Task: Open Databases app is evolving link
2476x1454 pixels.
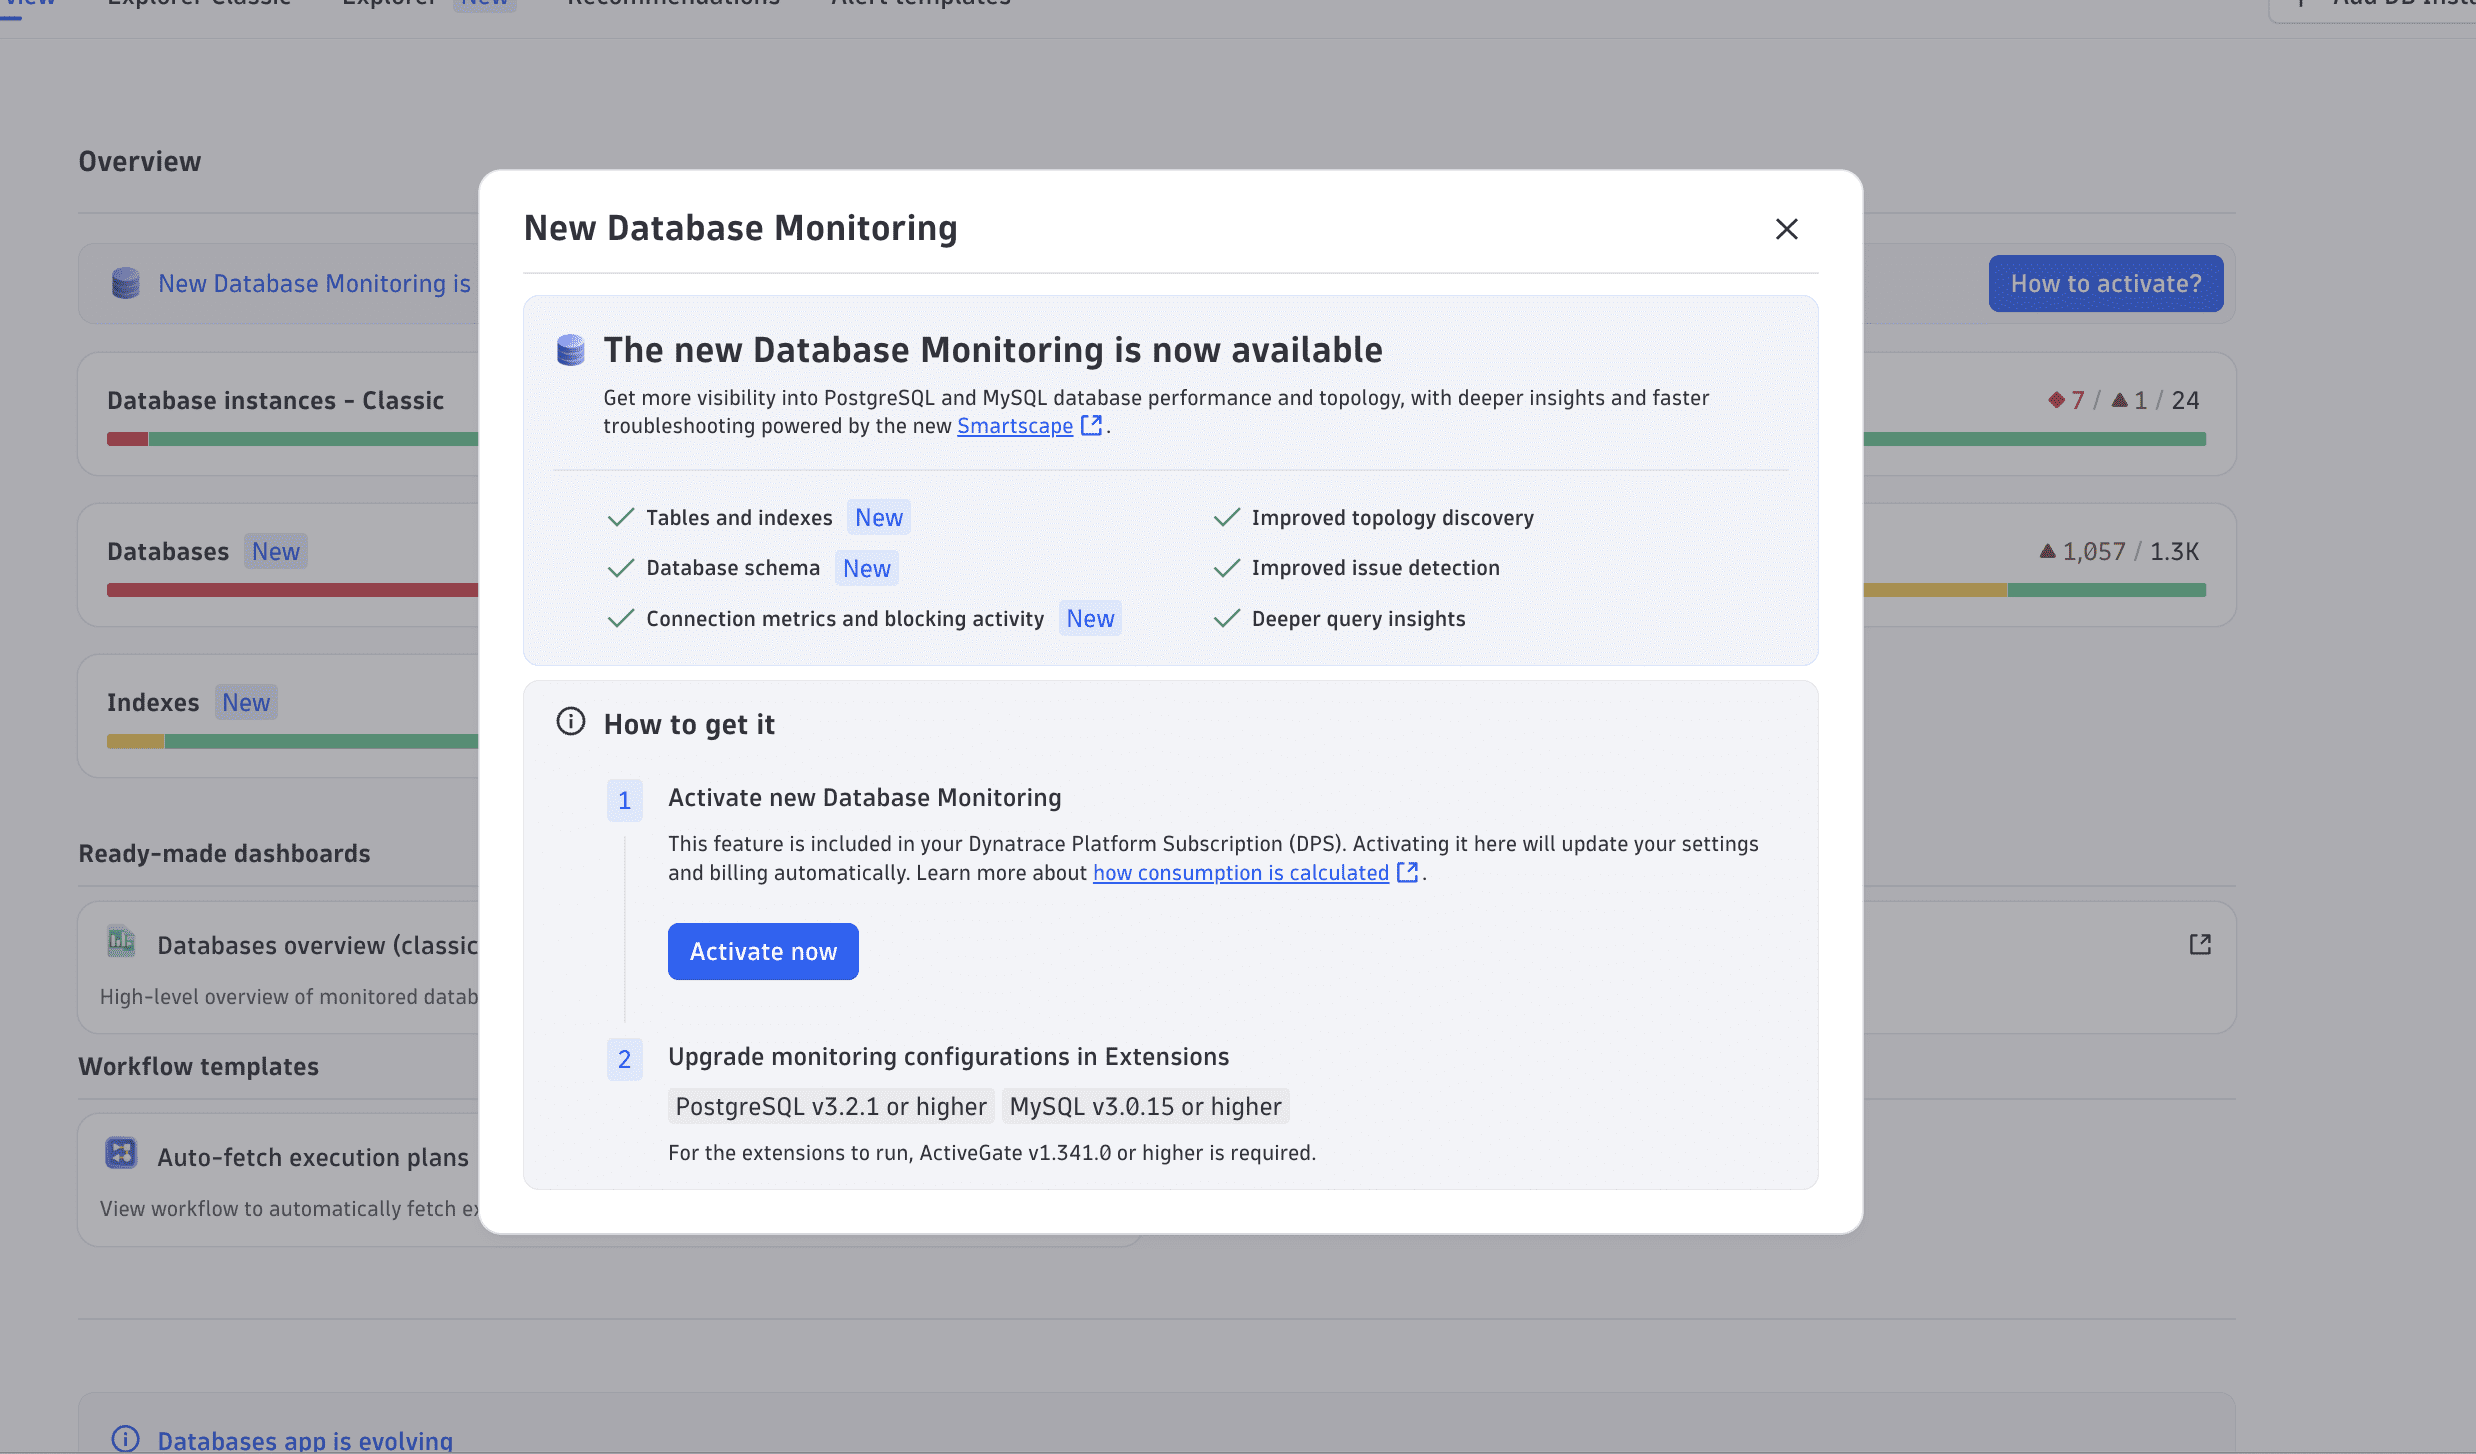Action: pos(305,1441)
